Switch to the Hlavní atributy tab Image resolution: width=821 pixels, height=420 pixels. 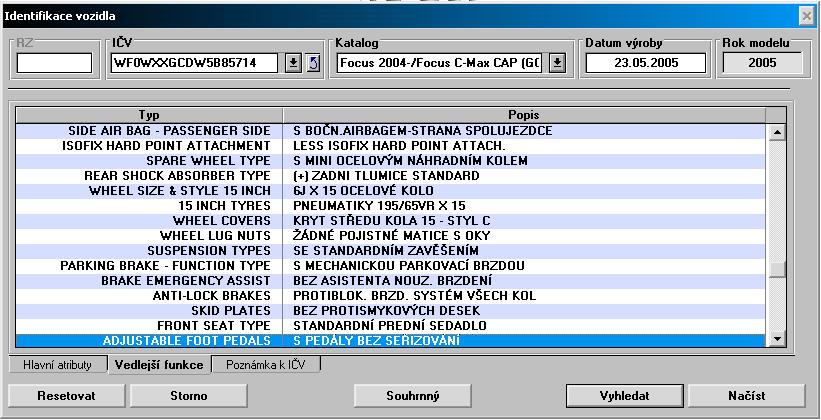tap(57, 365)
